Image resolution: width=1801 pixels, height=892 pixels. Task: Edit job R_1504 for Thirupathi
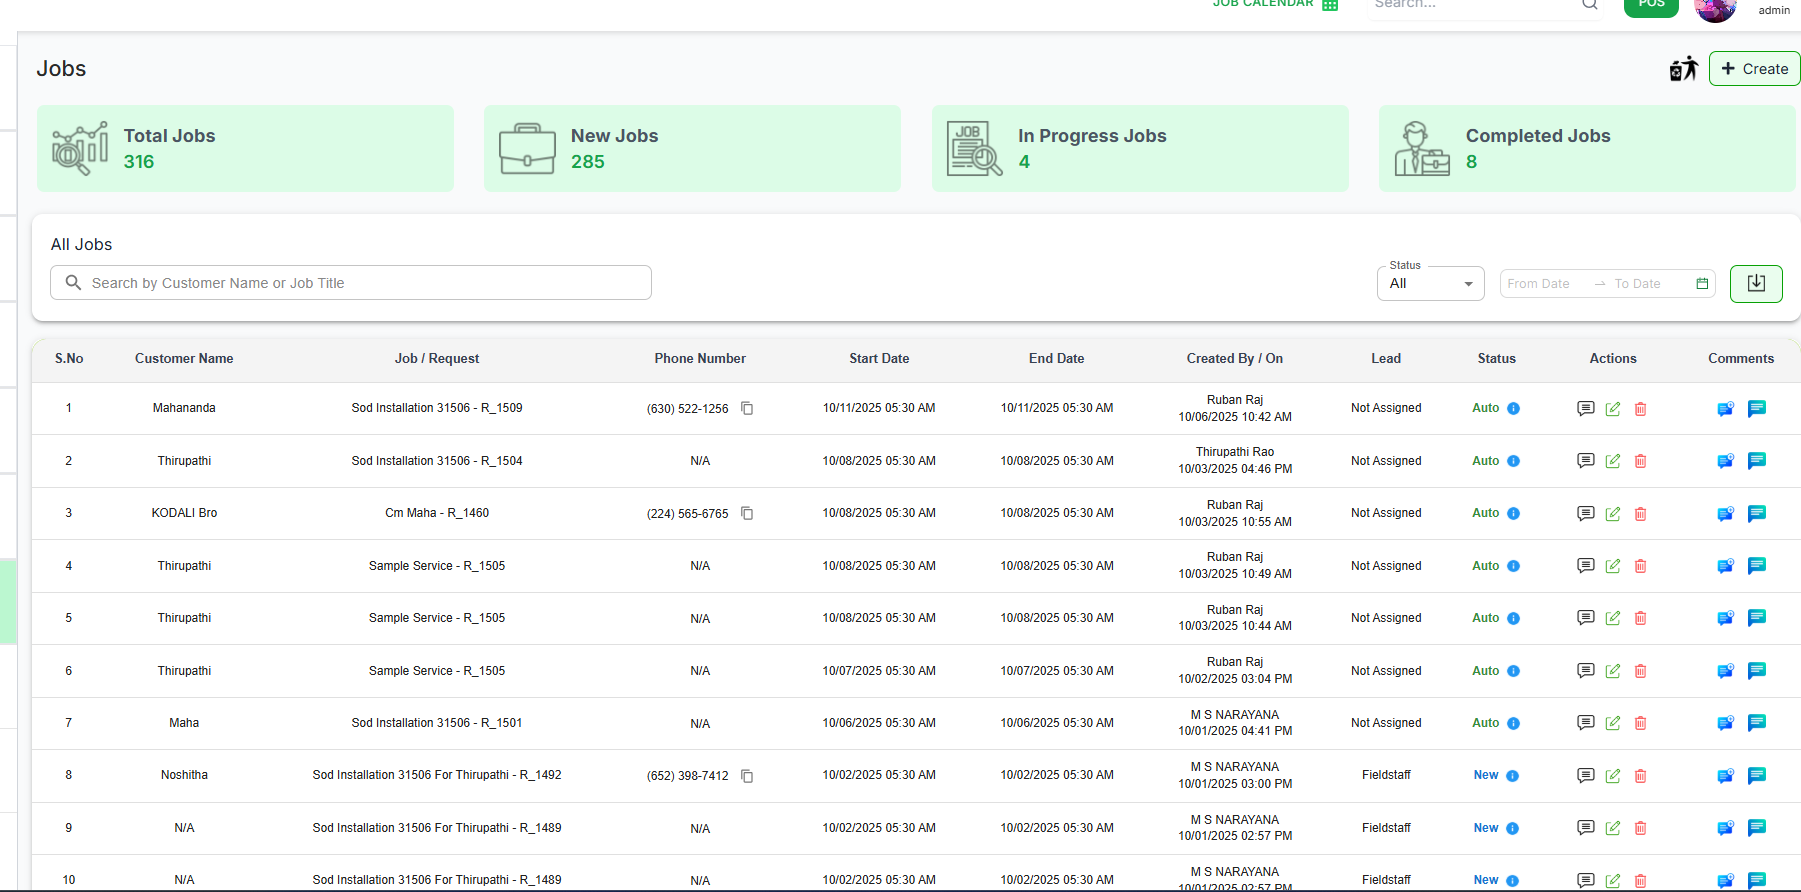[x=1613, y=461]
